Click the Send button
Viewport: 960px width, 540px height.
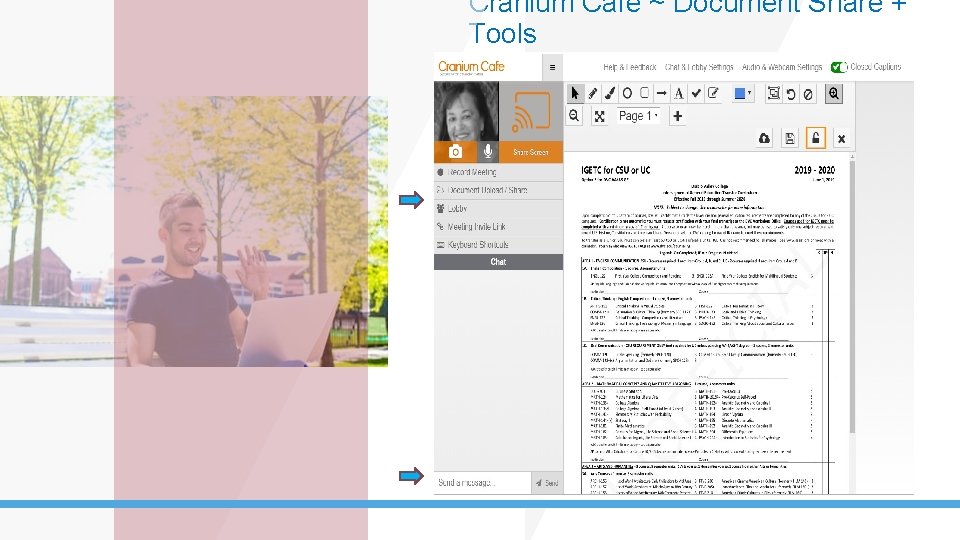coord(547,483)
